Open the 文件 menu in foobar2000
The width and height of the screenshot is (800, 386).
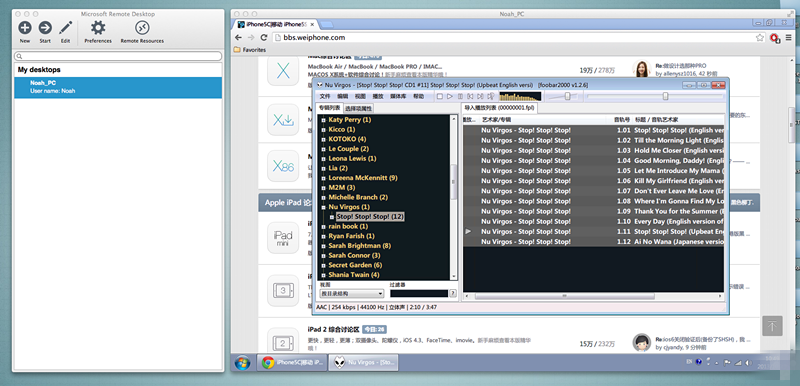click(x=325, y=96)
